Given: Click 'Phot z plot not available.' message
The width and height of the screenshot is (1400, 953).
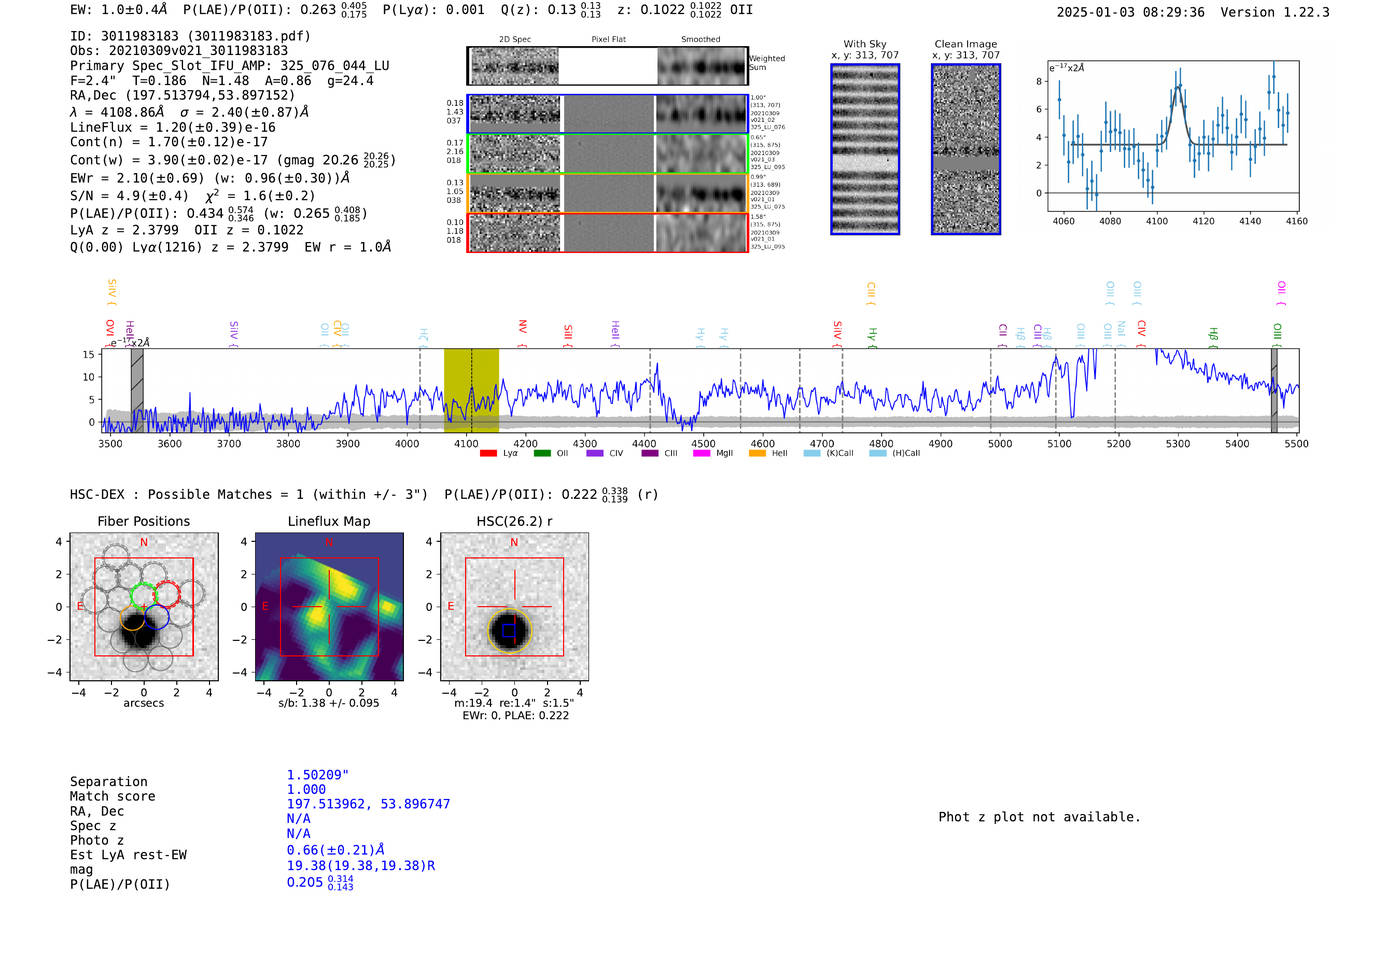Looking at the screenshot, I should (1040, 816).
